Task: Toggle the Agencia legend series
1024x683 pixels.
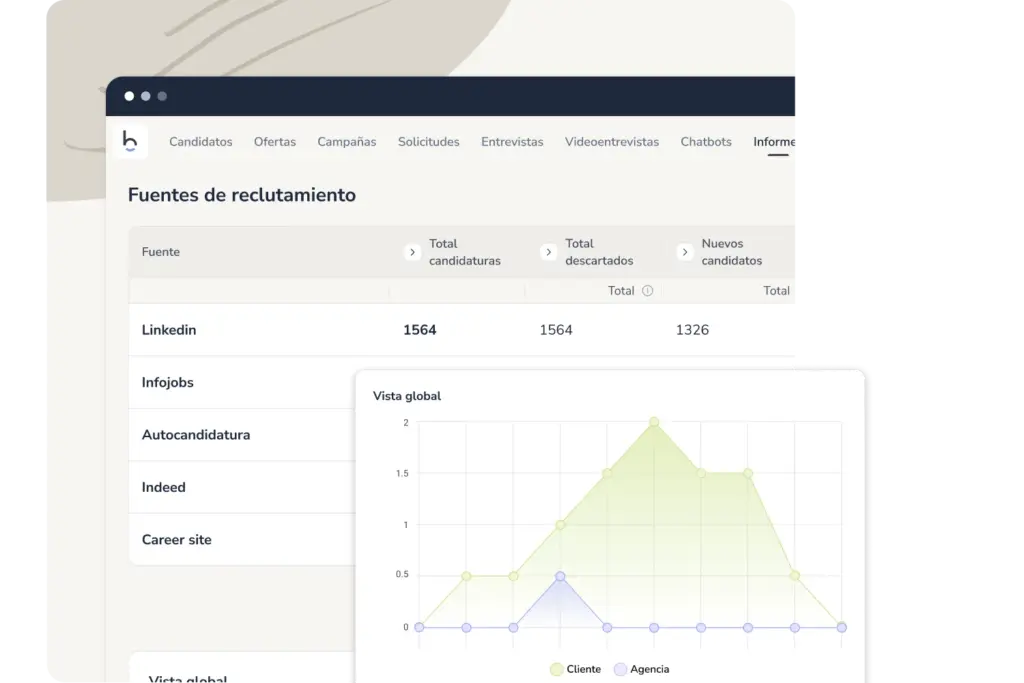Action: click(642, 669)
